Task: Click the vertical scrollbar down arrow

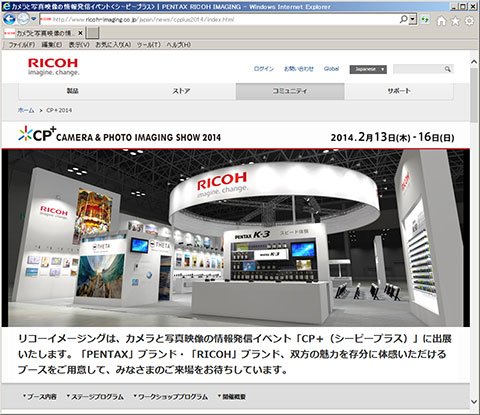Action: [474, 402]
